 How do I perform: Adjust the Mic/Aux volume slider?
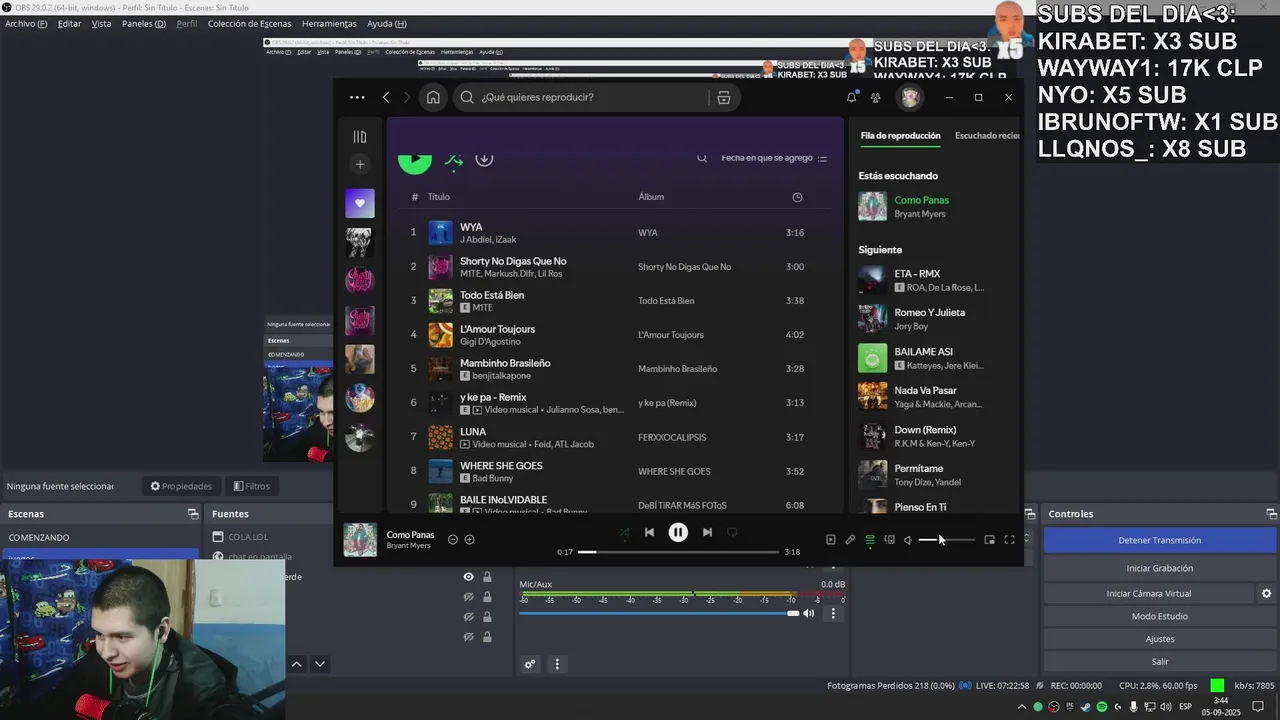[659, 613]
